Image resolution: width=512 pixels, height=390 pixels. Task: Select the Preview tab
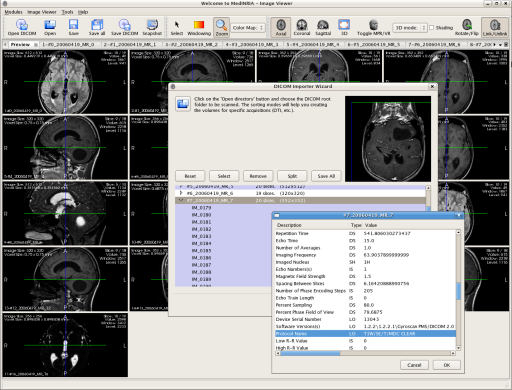click(20, 44)
